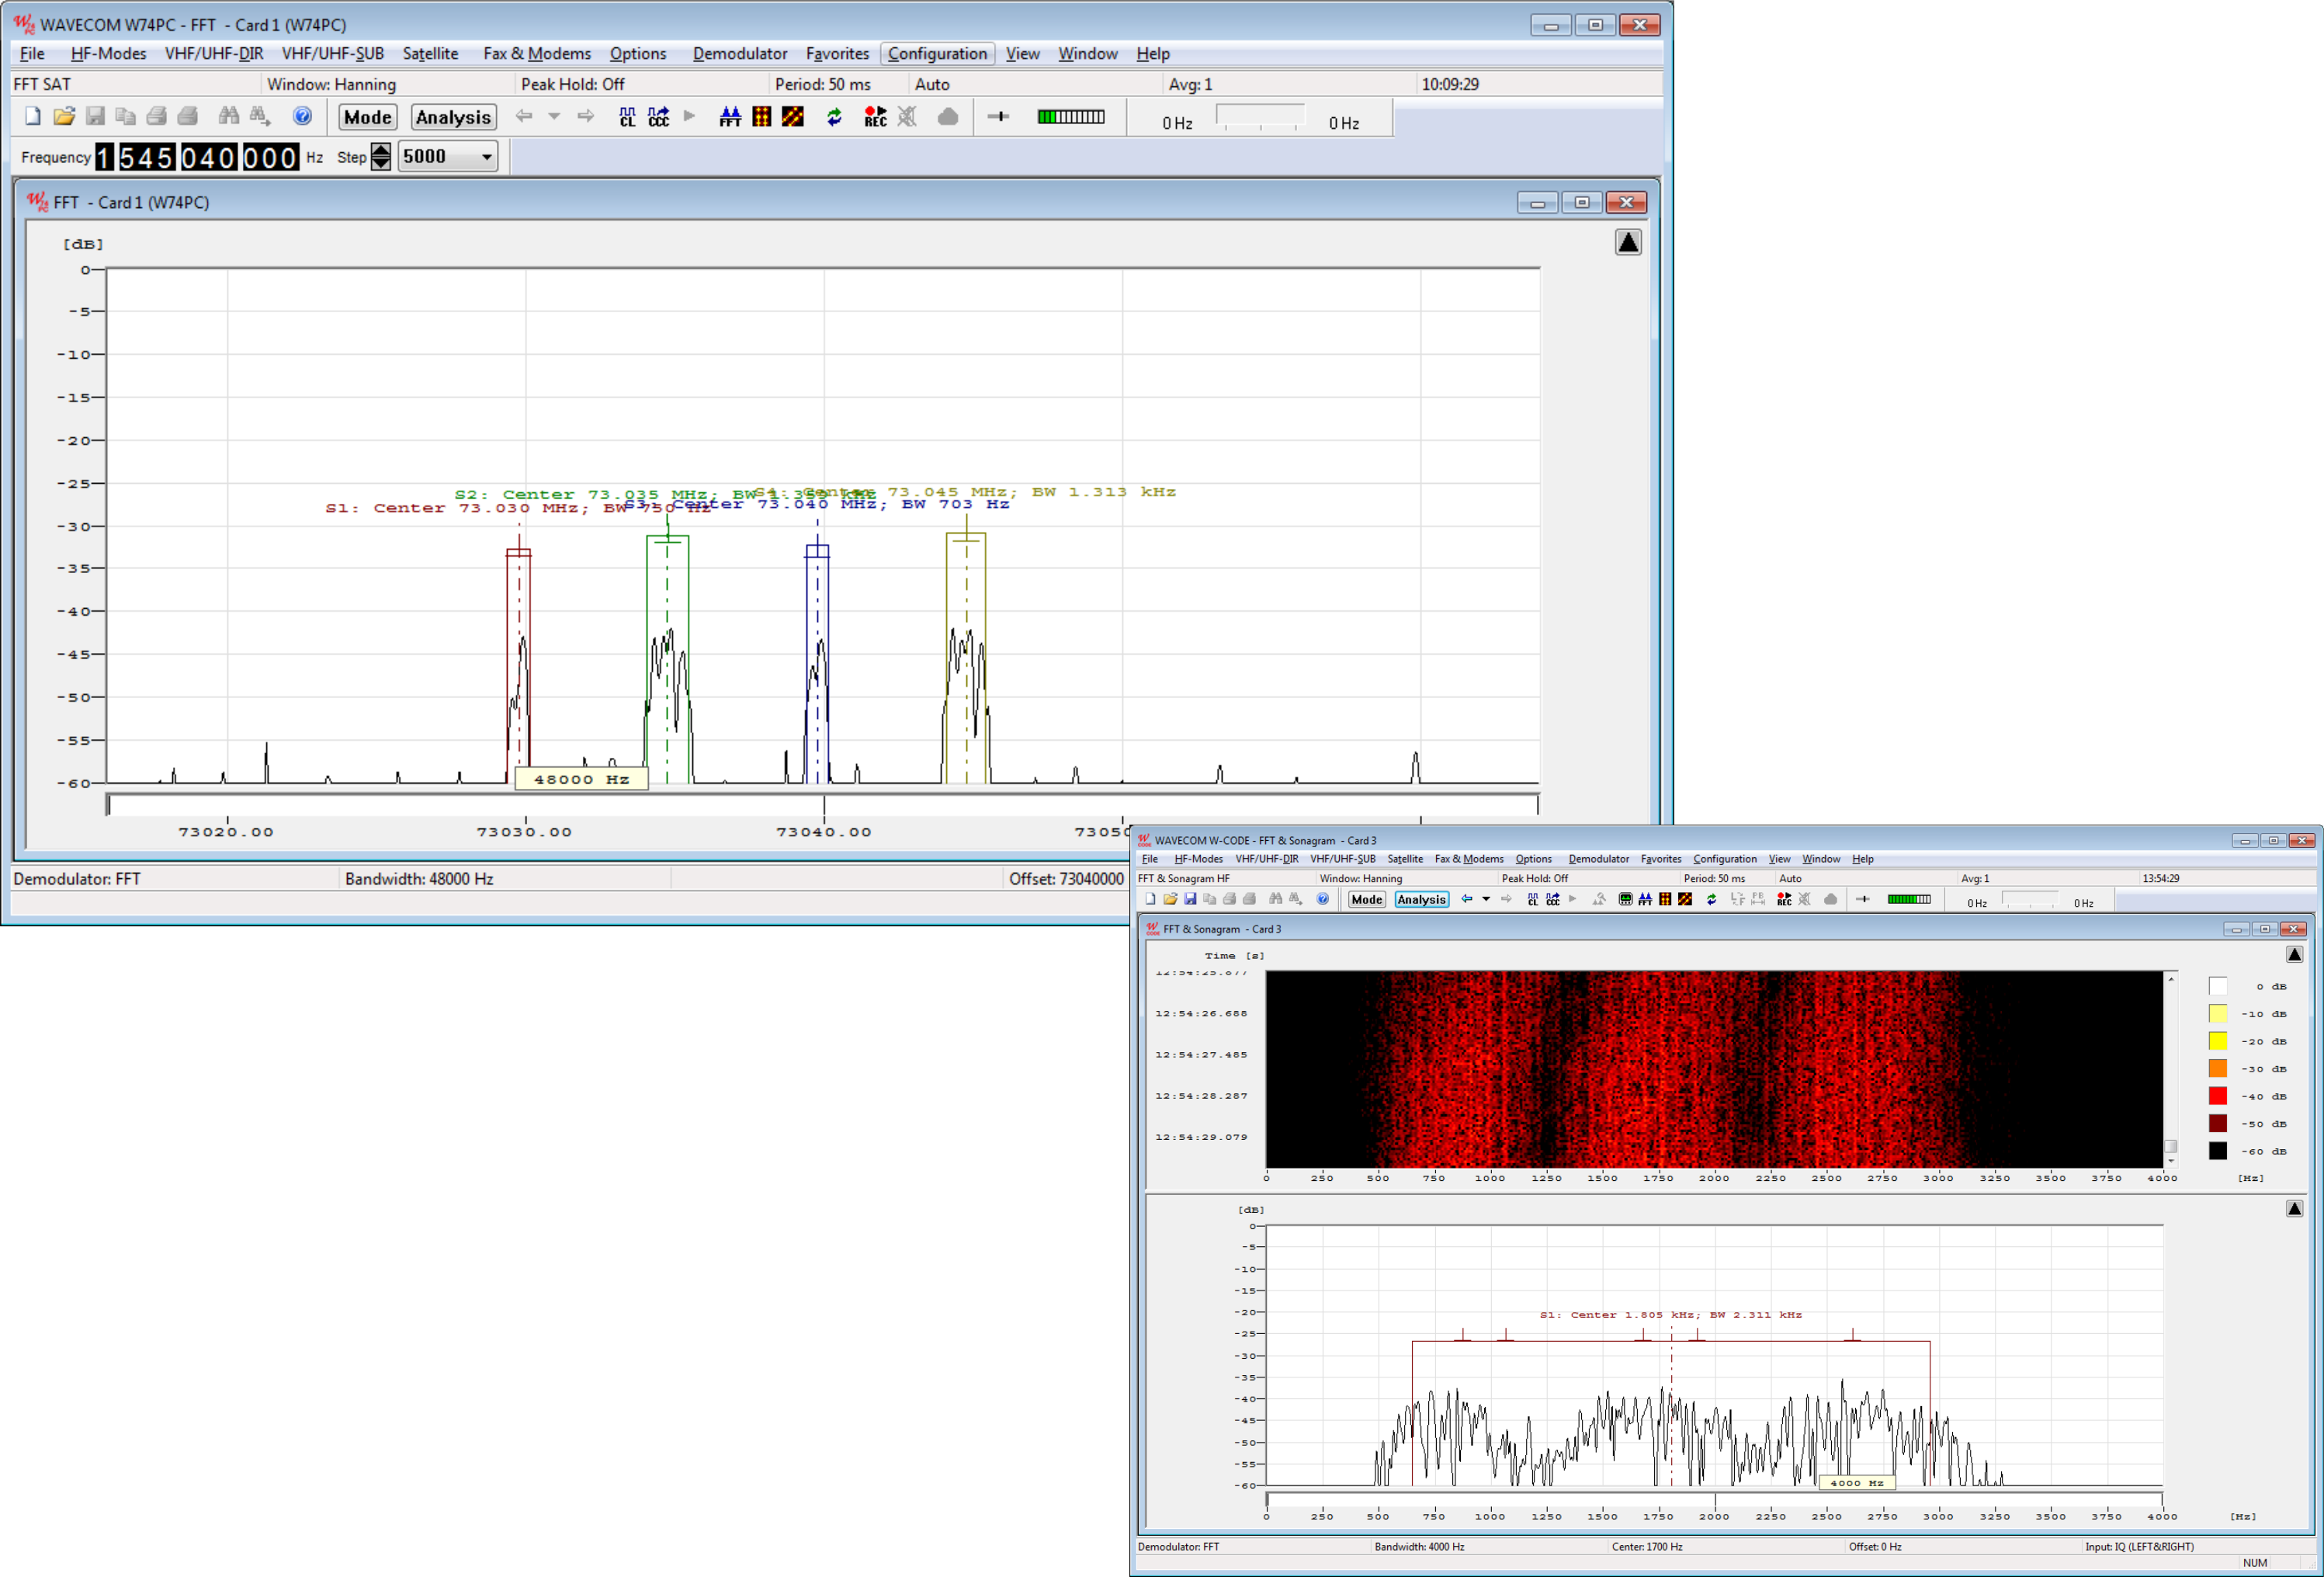The width and height of the screenshot is (2324, 1577).
Task: Open VHF/UHF-DIR menu in W-CODE window
Action: point(1266,859)
